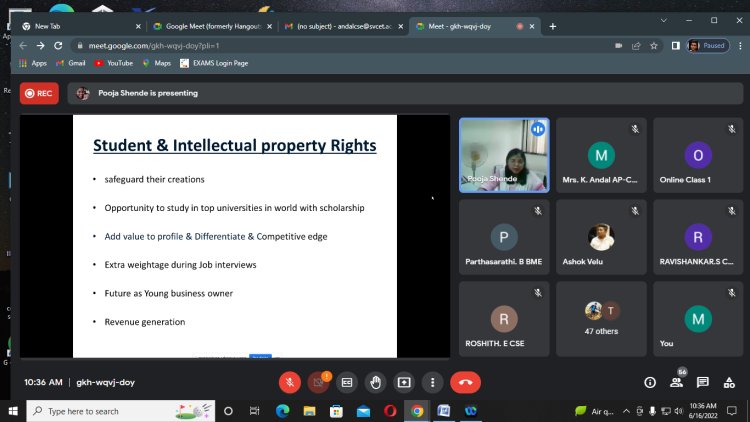This screenshot has height=422, width=750.
Task: Launch Microsoft Edge from taskbar
Action: (282, 411)
